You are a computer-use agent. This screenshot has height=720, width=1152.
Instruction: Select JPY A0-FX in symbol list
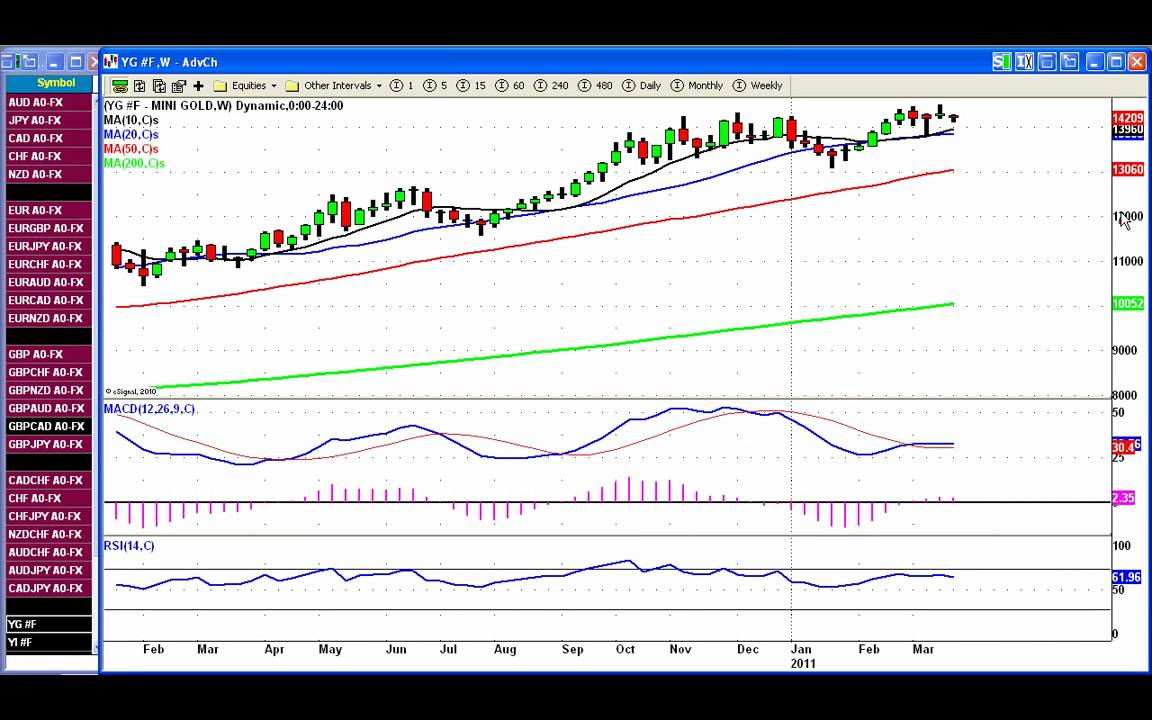coord(49,120)
